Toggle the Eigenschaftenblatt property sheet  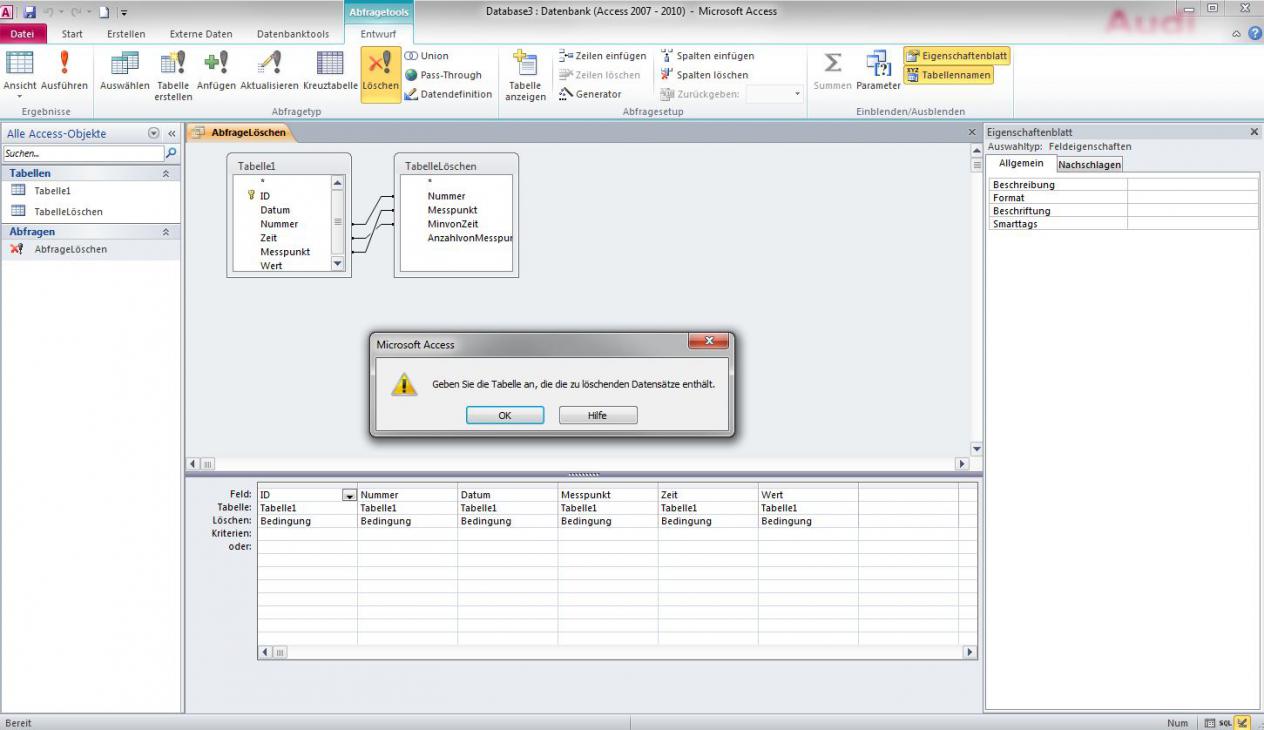tap(957, 56)
